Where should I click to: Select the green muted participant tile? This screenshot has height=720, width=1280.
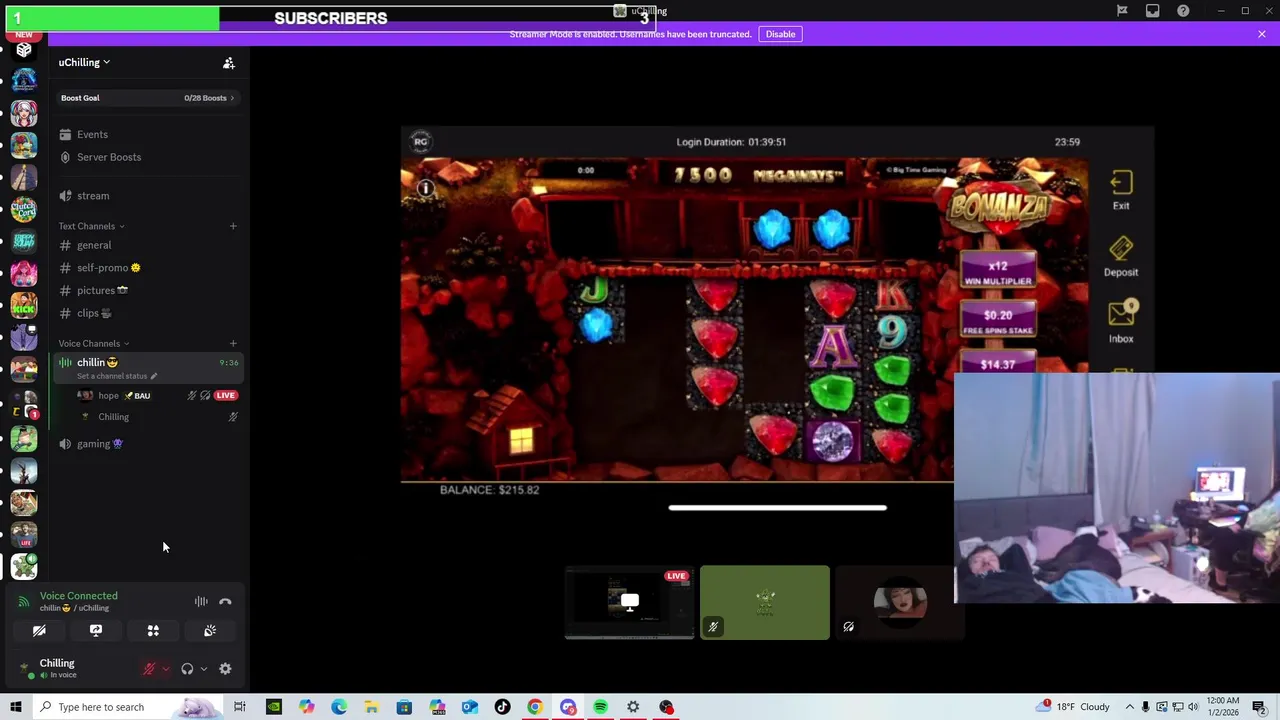click(x=765, y=602)
